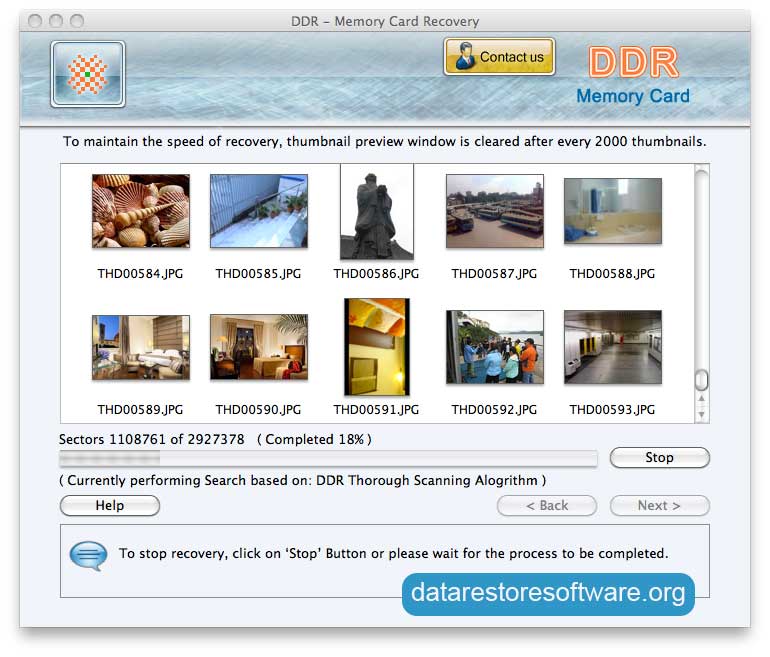Zoom the window with the third title button
Viewport: 770px width, 657px height.
(77, 21)
